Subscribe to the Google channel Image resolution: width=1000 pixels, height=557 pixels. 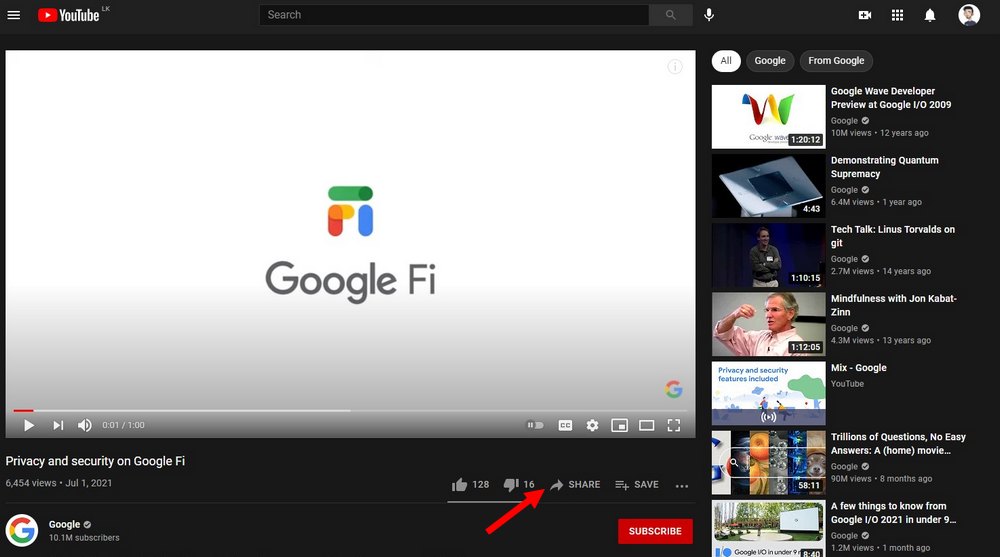[x=655, y=531]
